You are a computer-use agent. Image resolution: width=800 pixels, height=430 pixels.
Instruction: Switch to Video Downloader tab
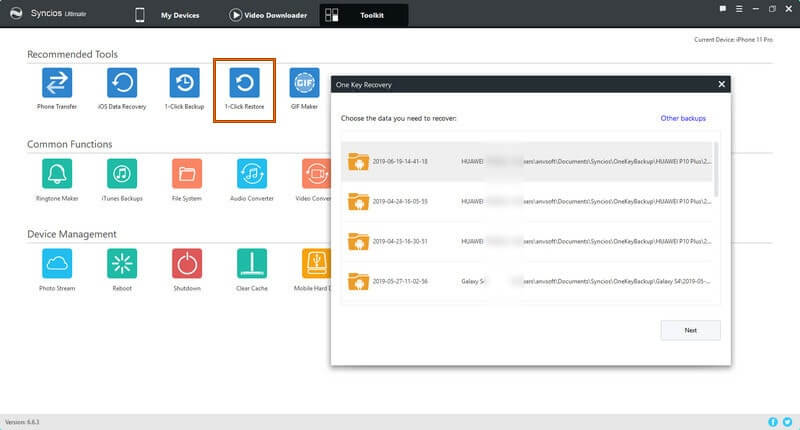coord(268,15)
